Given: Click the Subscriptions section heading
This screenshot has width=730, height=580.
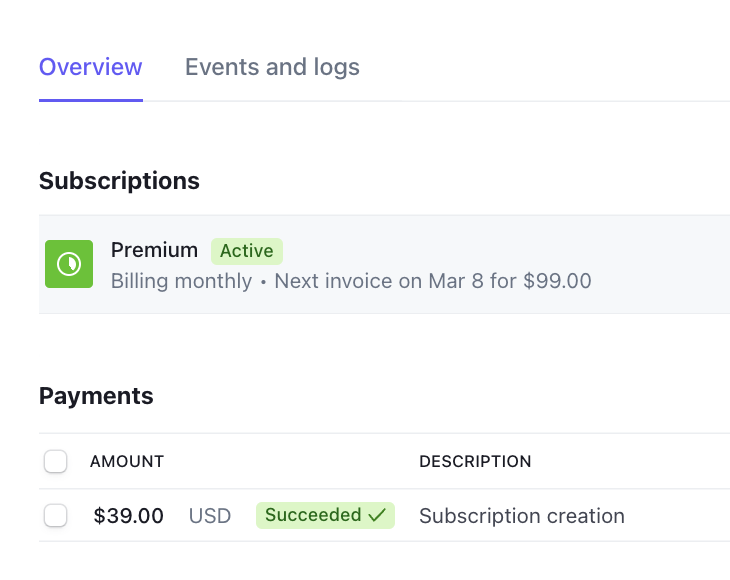Looking at the screenshot, I should point(119,181).
